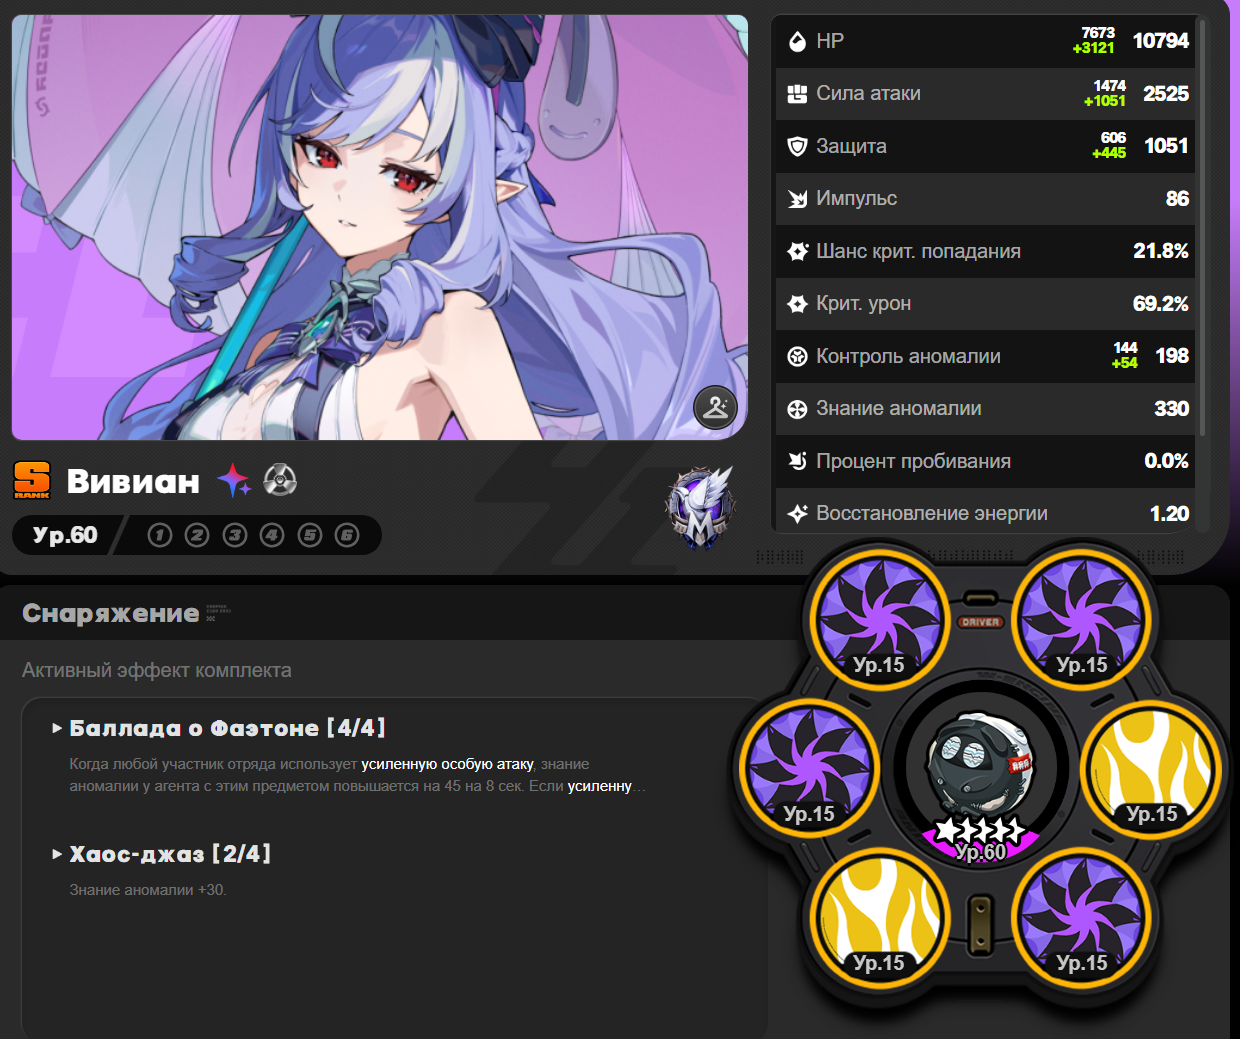Click the Контроль аномалии value 198
Screen dimensions: 1240x1039
click(x=1172, y=356)
